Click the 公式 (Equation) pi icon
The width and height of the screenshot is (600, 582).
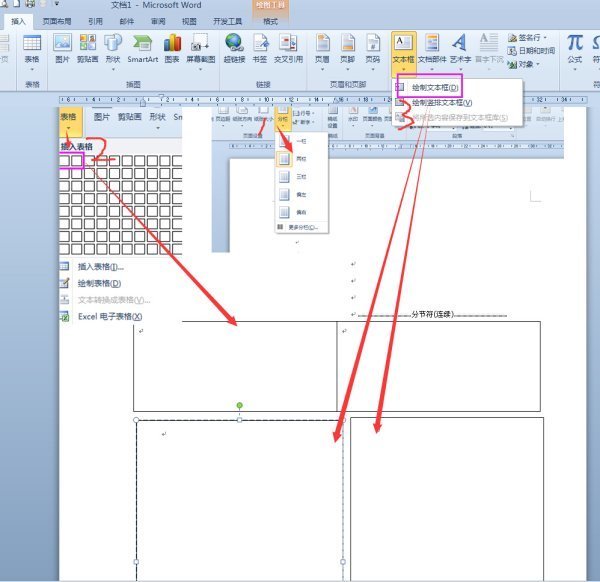[575, 48]
